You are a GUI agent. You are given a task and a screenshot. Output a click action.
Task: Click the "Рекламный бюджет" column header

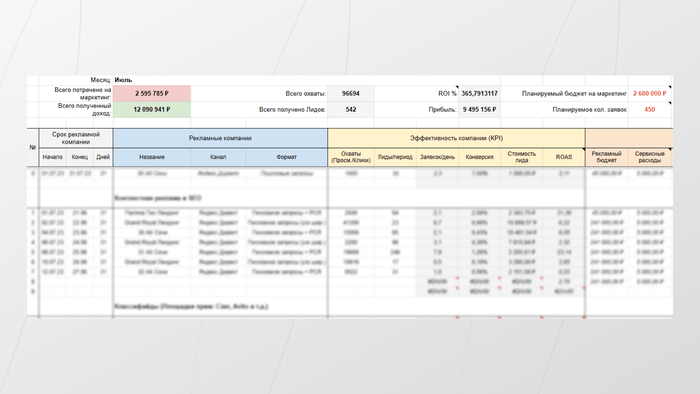coord(607,157)
